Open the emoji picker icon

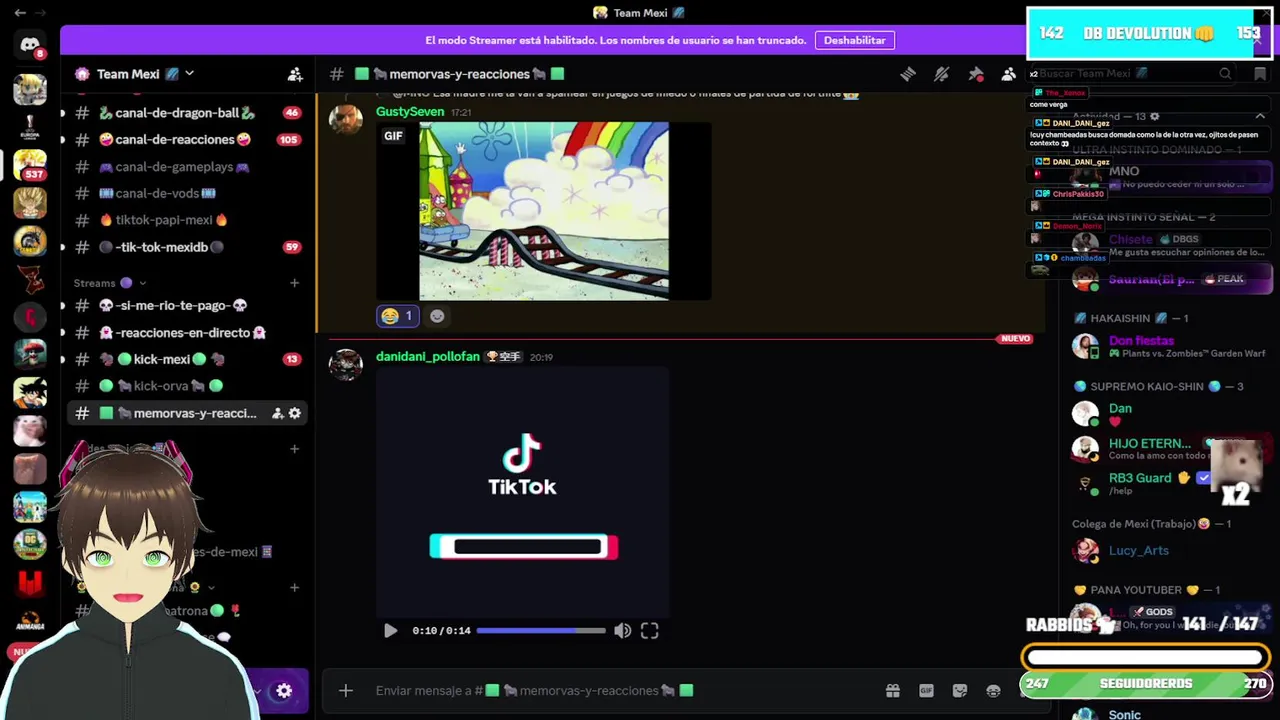click(x=993, y=690)
